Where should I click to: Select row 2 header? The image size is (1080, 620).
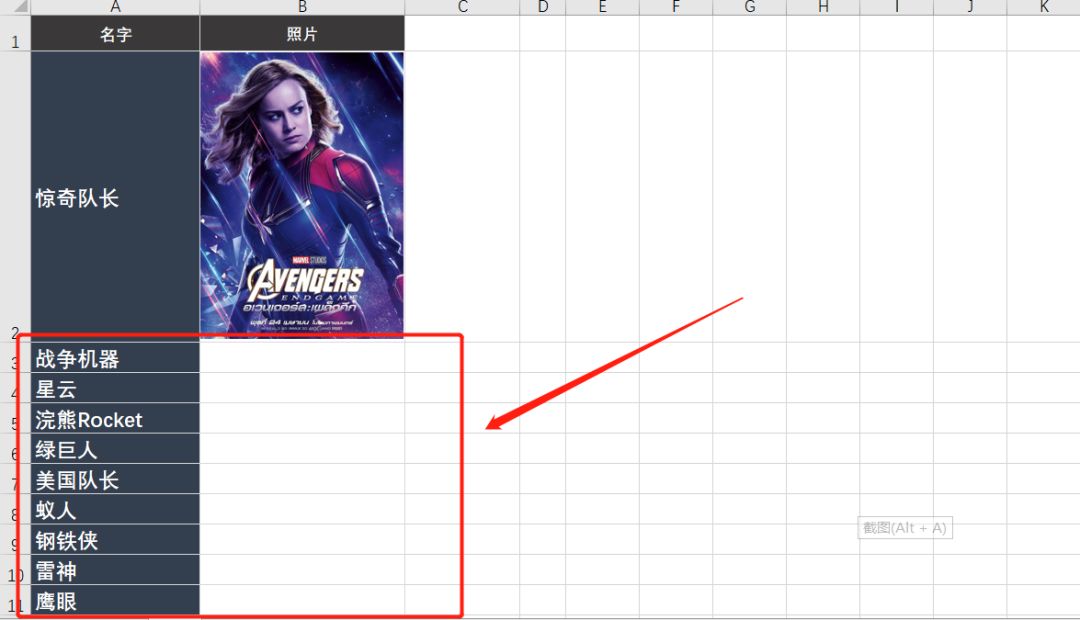click(x=15, y=196)
